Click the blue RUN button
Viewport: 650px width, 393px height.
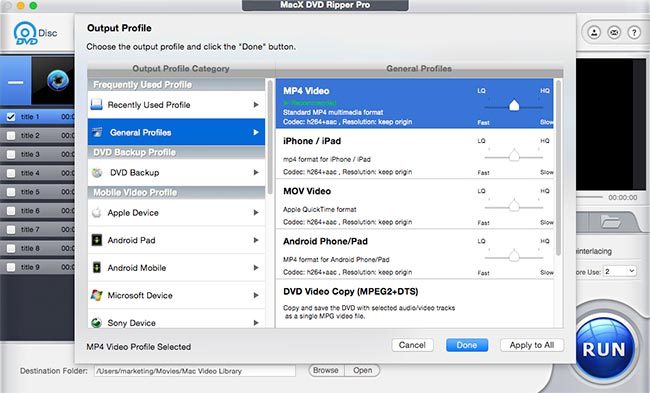604,349
